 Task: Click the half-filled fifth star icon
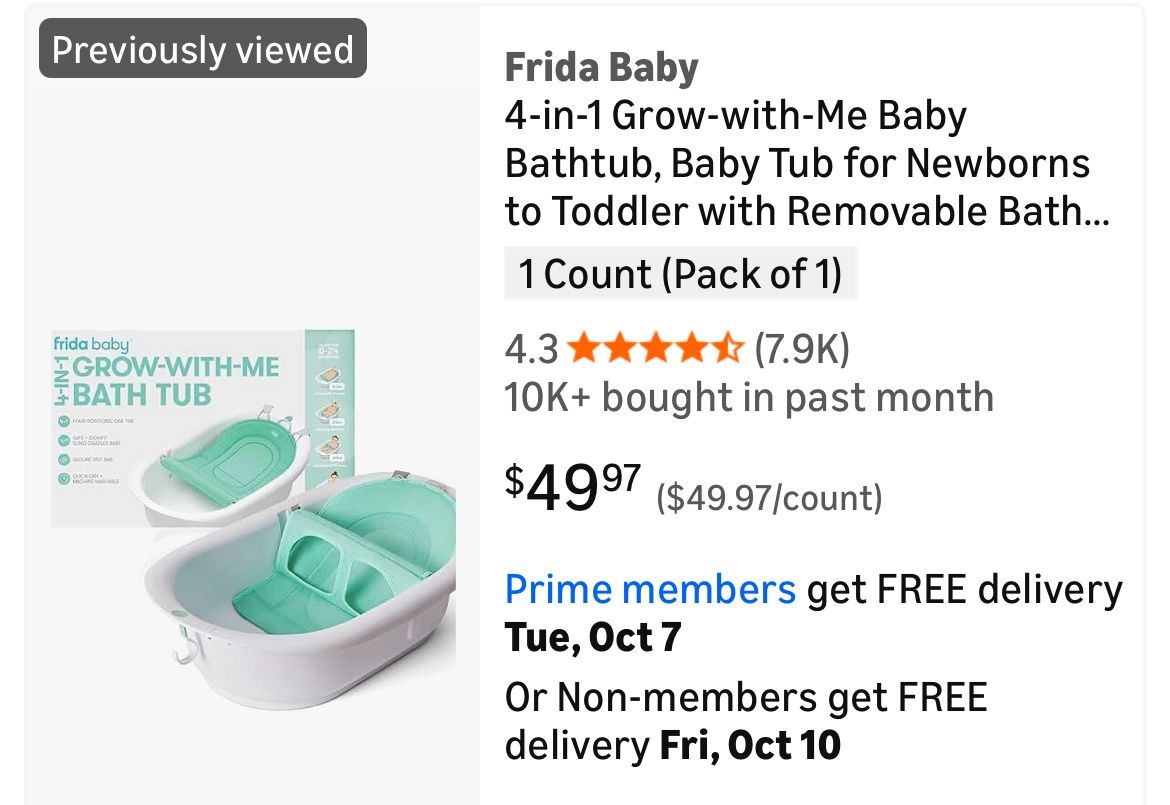pos(728,350)
